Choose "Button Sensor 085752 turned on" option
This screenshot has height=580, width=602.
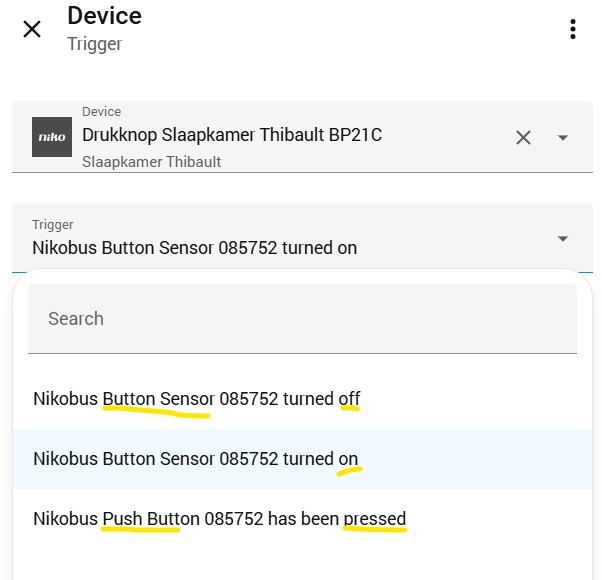point(195,459)
